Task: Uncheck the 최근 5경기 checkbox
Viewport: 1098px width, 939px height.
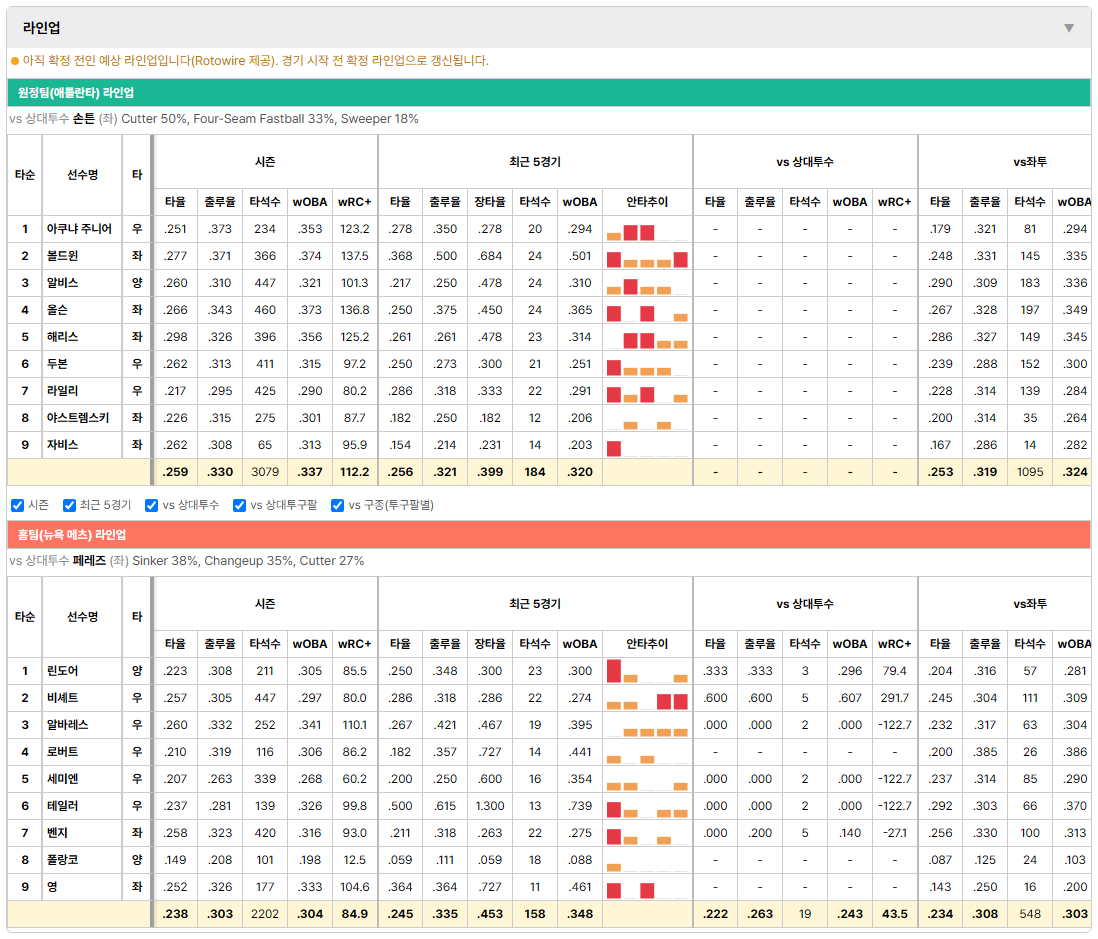Action: click(x=69, y=506)
